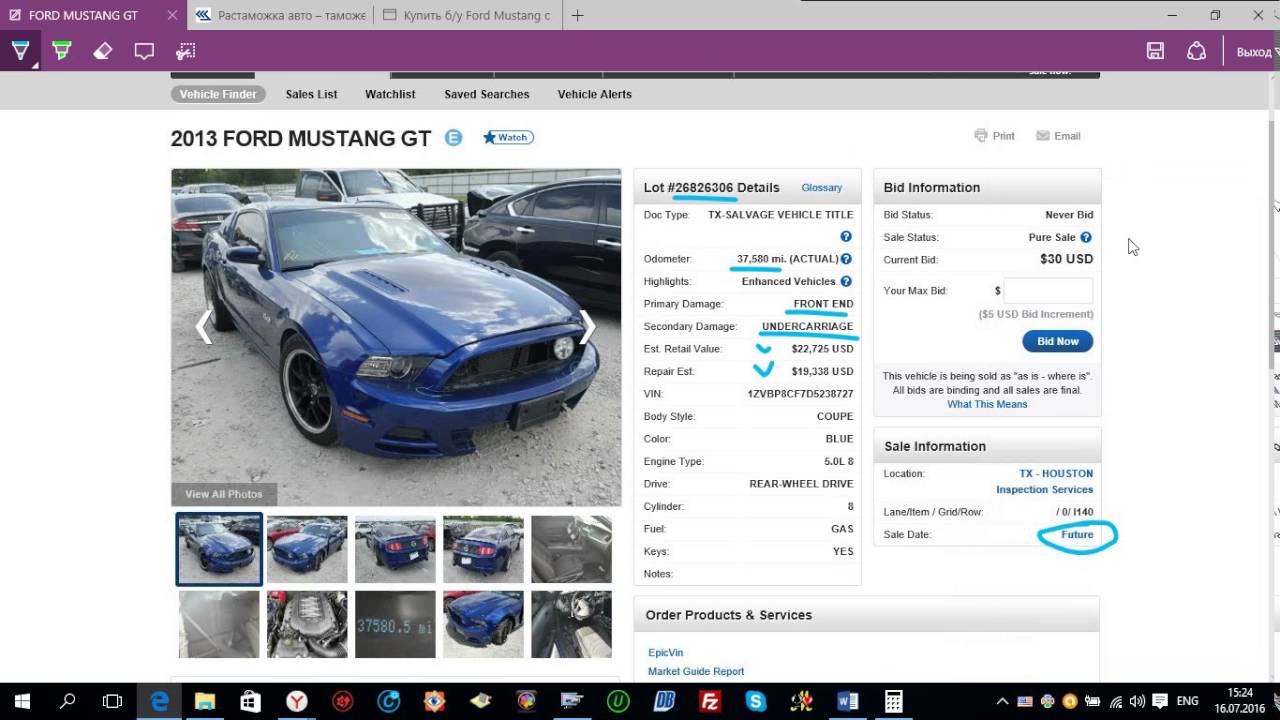The height and width of the screenshot is (720, 1280).
Task: Open Pure Sale help icon
Action: click(x=1086, y=237)
